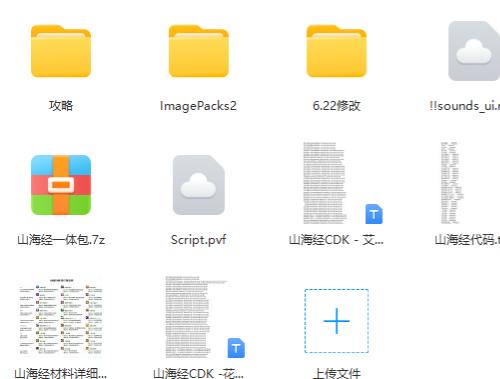The image size is (500, 379).
Task: Click the plus icon to upload file
Action: click(336, 321)
